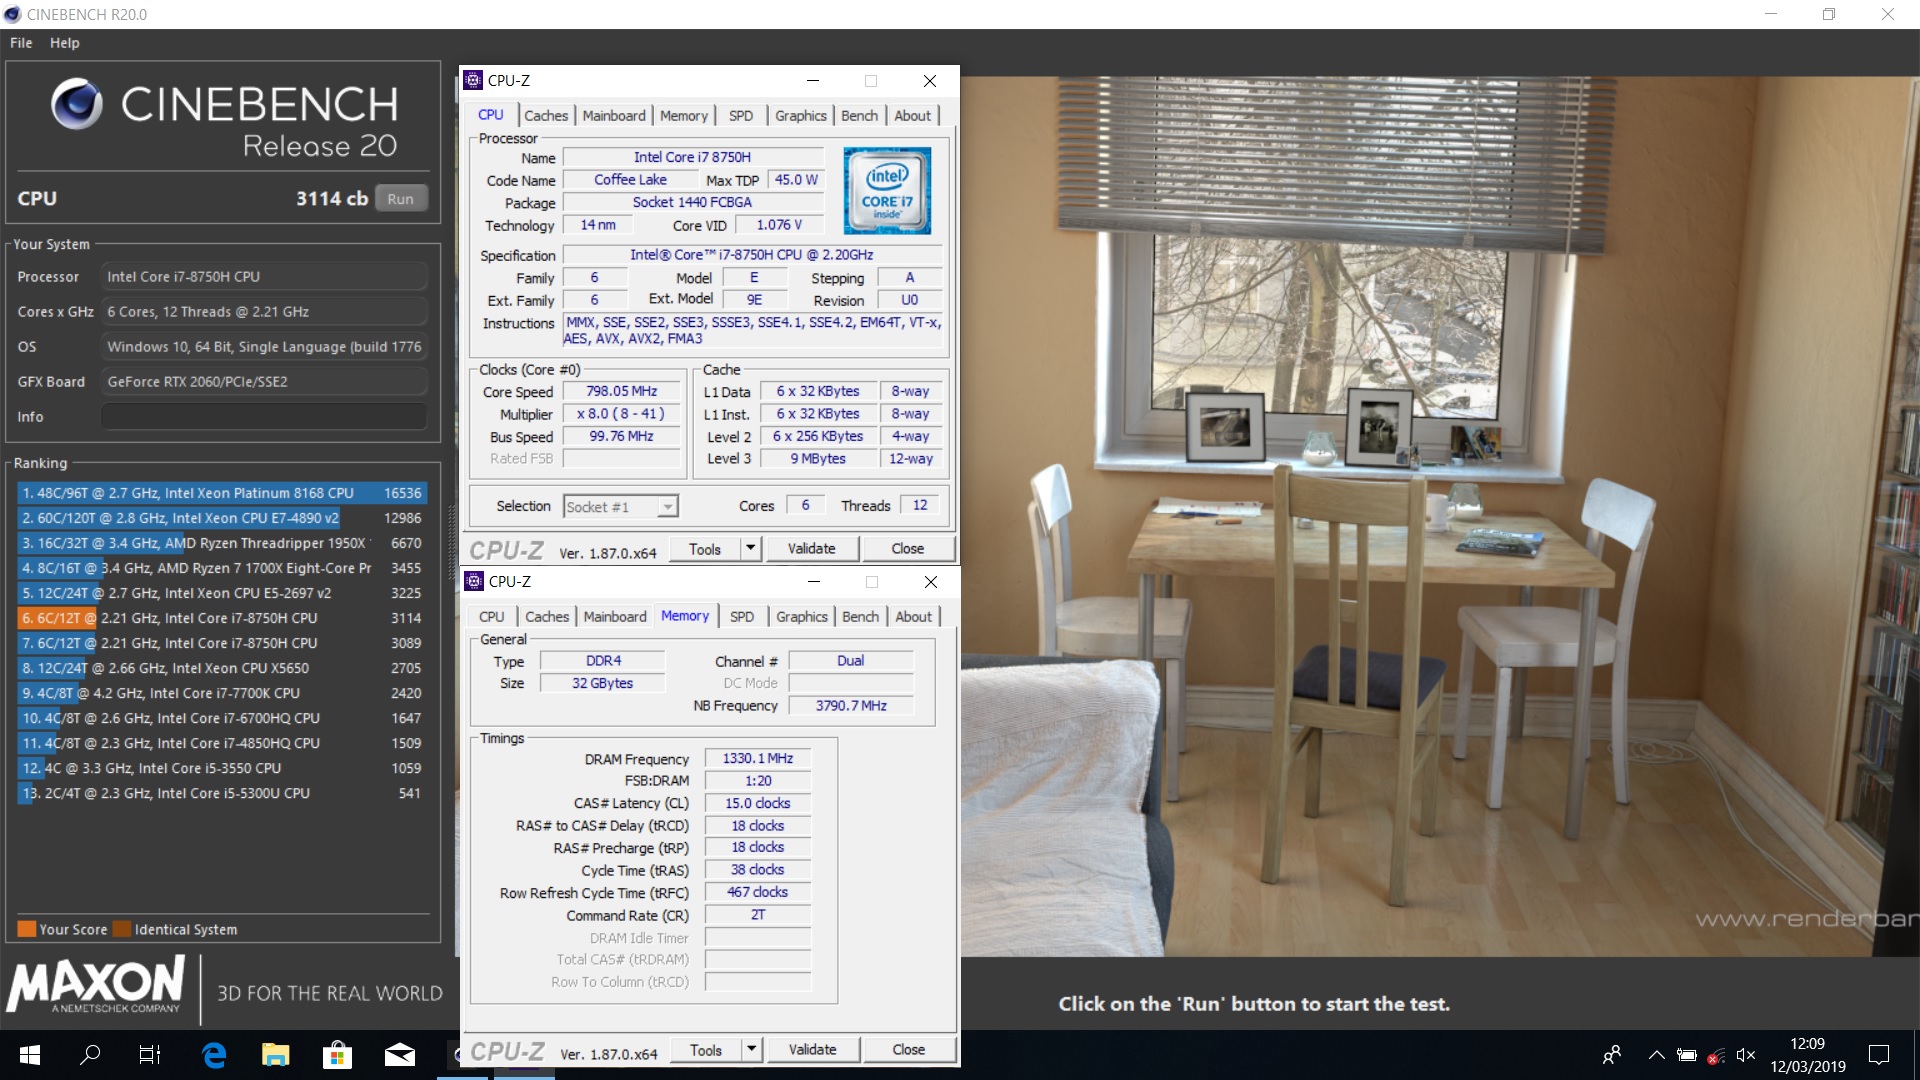Open About tab in lower CPU-Z window
Screen dimensions: 1920x1080
914,617
